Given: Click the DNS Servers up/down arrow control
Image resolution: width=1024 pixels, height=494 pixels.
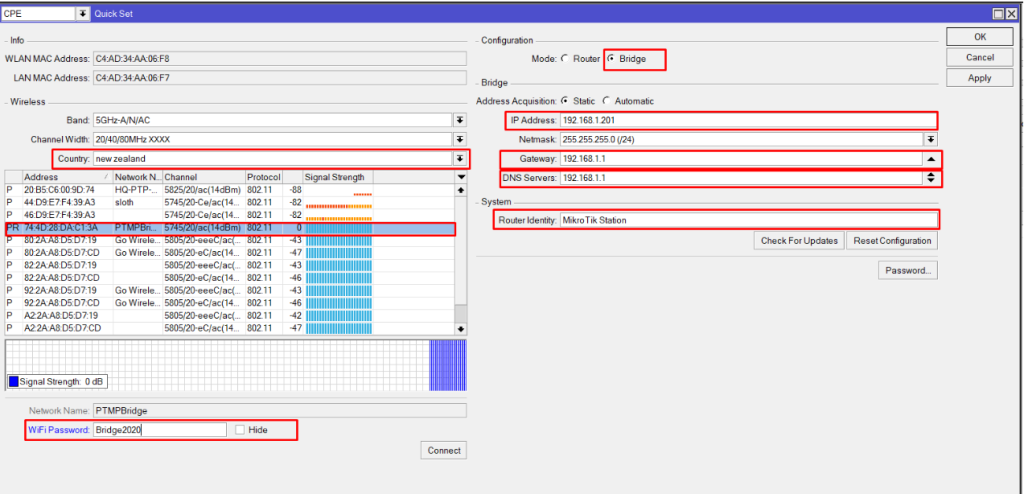Looking at the screenshot, I should 930,178.
